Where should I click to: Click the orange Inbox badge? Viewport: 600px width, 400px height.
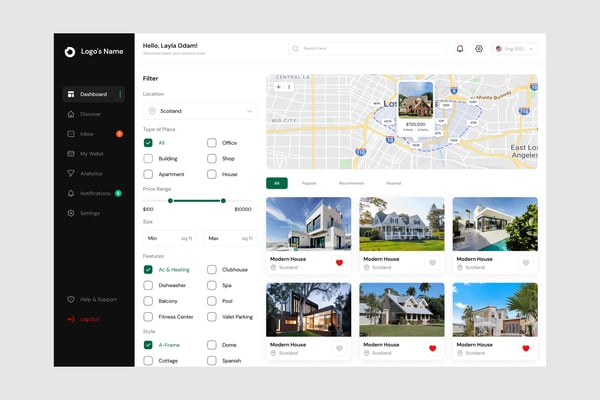tap(119, 134)
